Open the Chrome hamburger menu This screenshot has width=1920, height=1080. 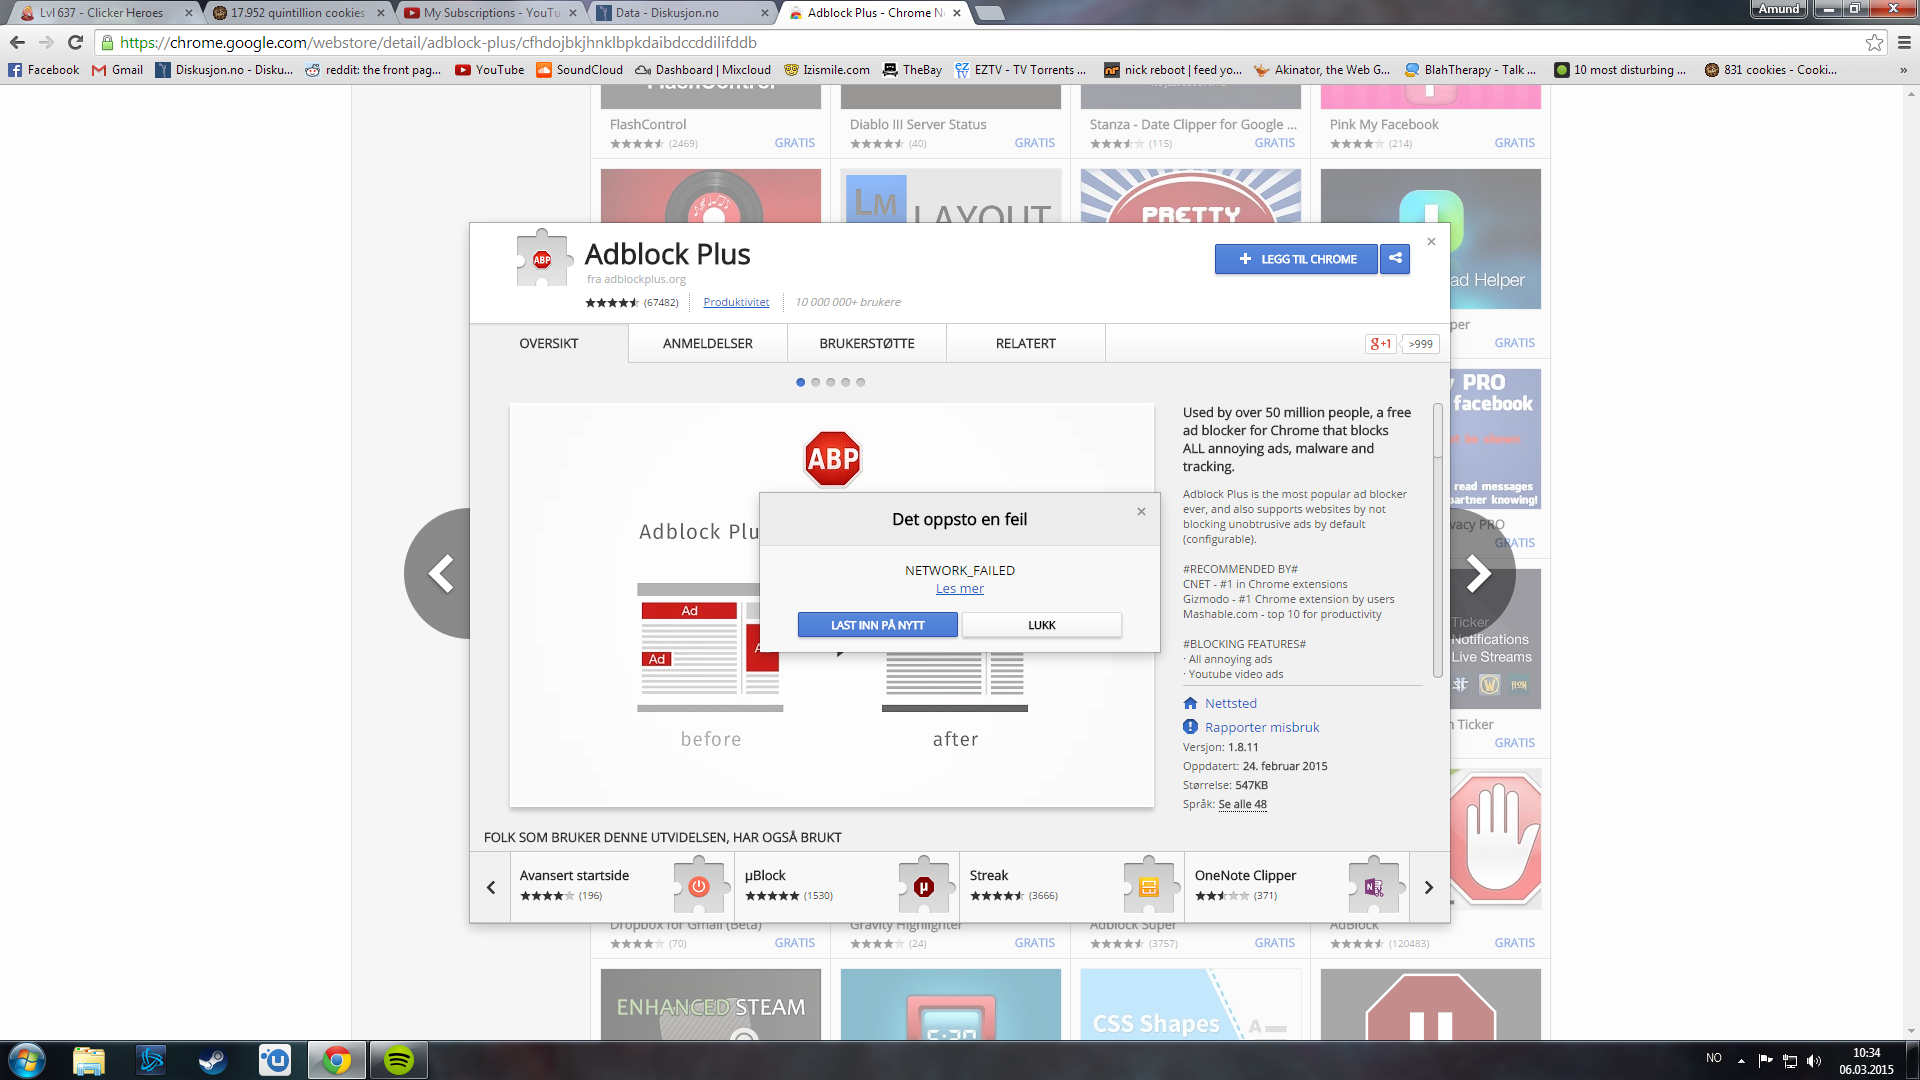(x=1904, y=42)
